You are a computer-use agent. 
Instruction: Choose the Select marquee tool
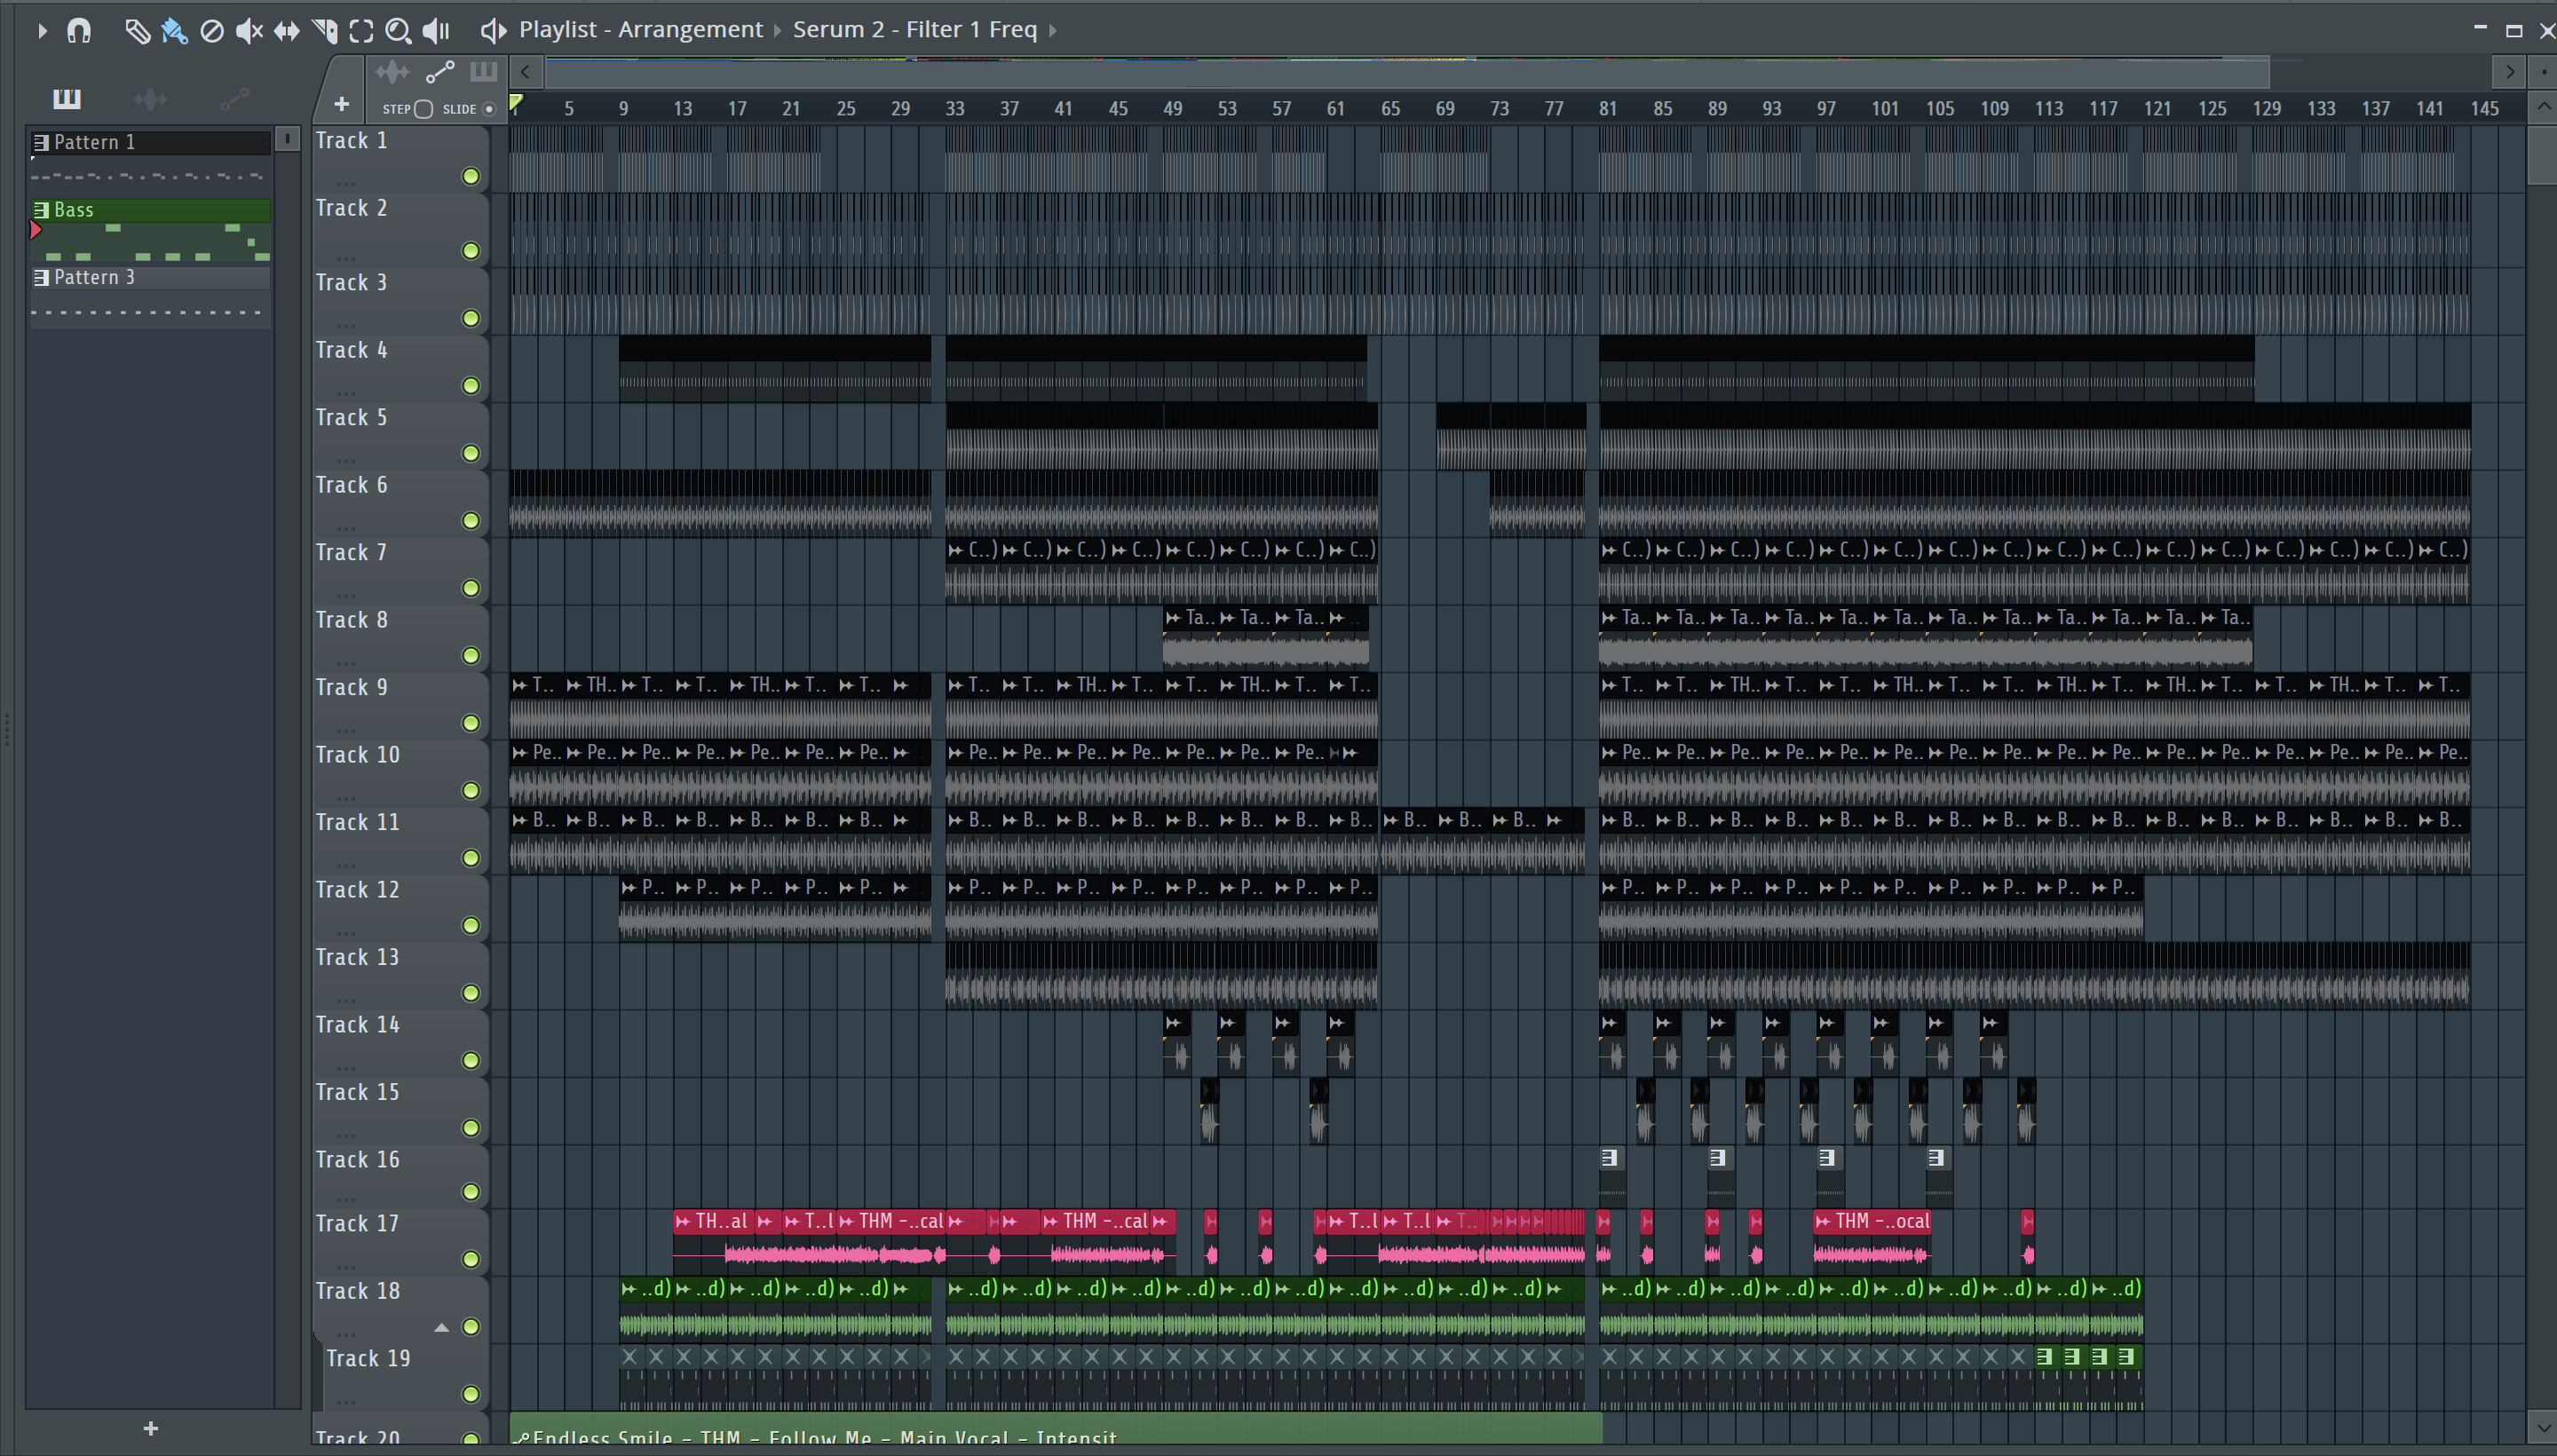pos(362,31)
